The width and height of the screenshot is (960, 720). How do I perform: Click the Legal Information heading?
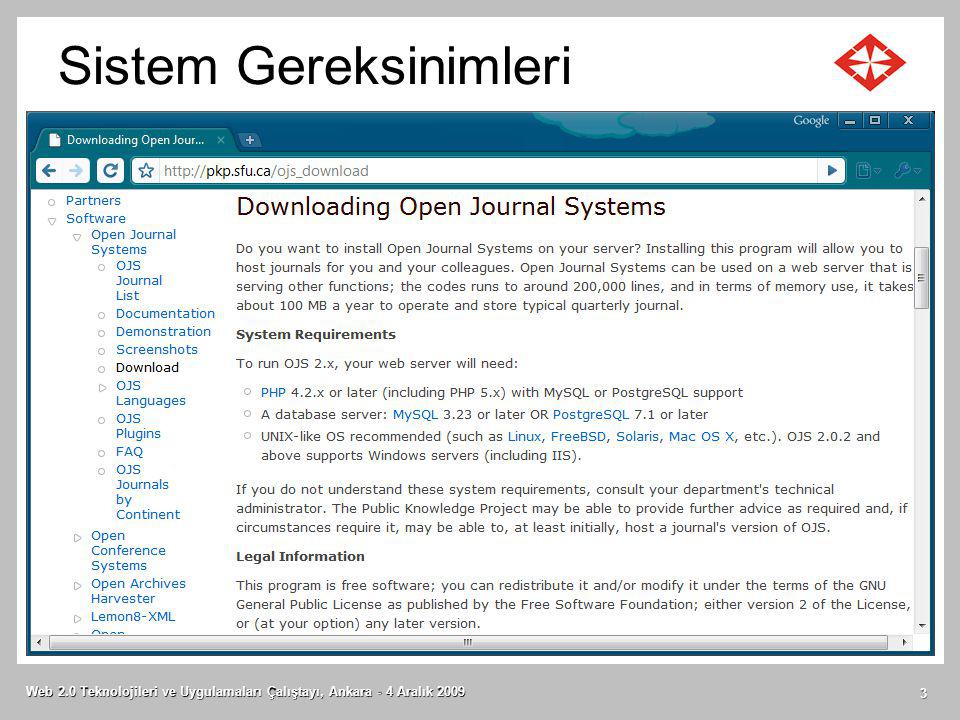(300, 557)
